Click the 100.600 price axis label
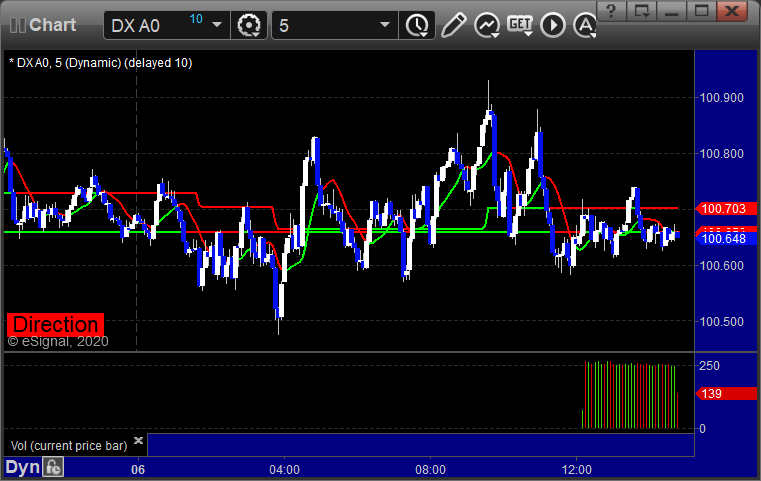Screen dimensions: 761x481 [x=721, y=266]
